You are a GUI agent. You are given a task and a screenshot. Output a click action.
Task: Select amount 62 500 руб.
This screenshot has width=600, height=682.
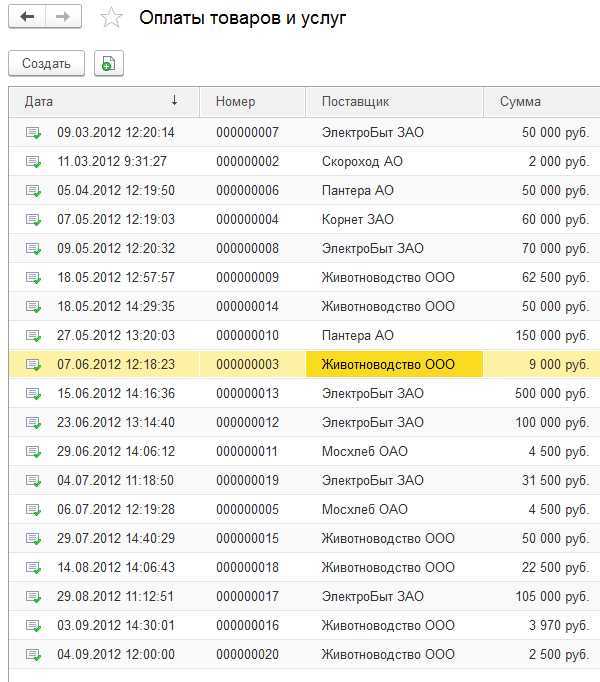tap(556, 277)
